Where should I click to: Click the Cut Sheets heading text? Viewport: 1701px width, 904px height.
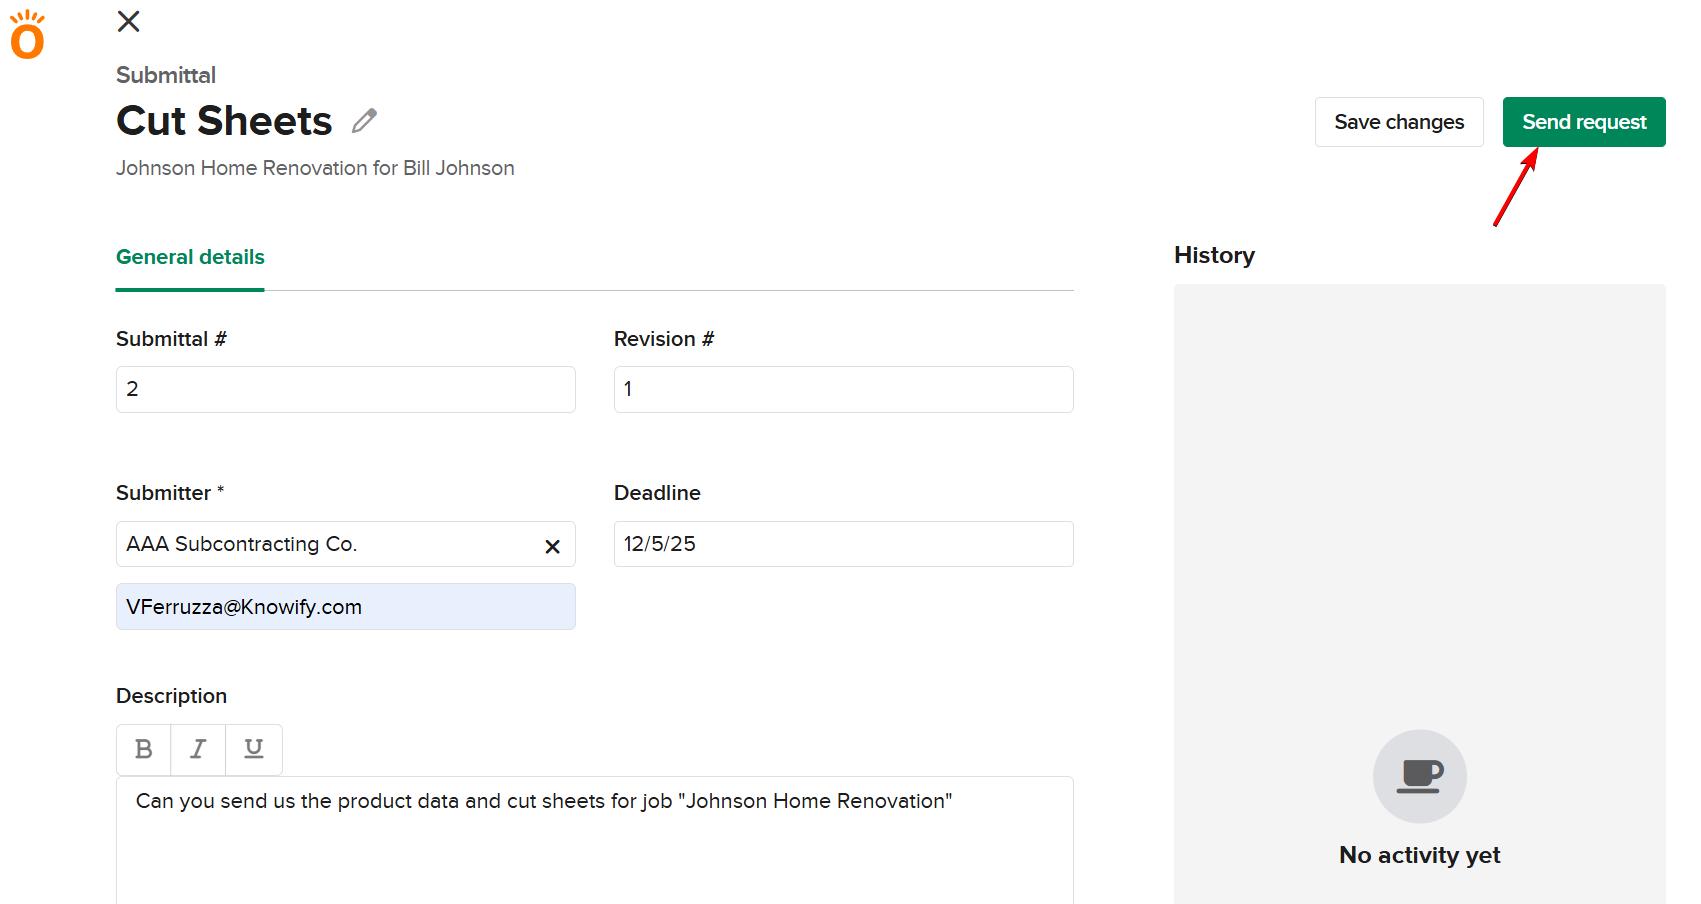coord(224,121)
